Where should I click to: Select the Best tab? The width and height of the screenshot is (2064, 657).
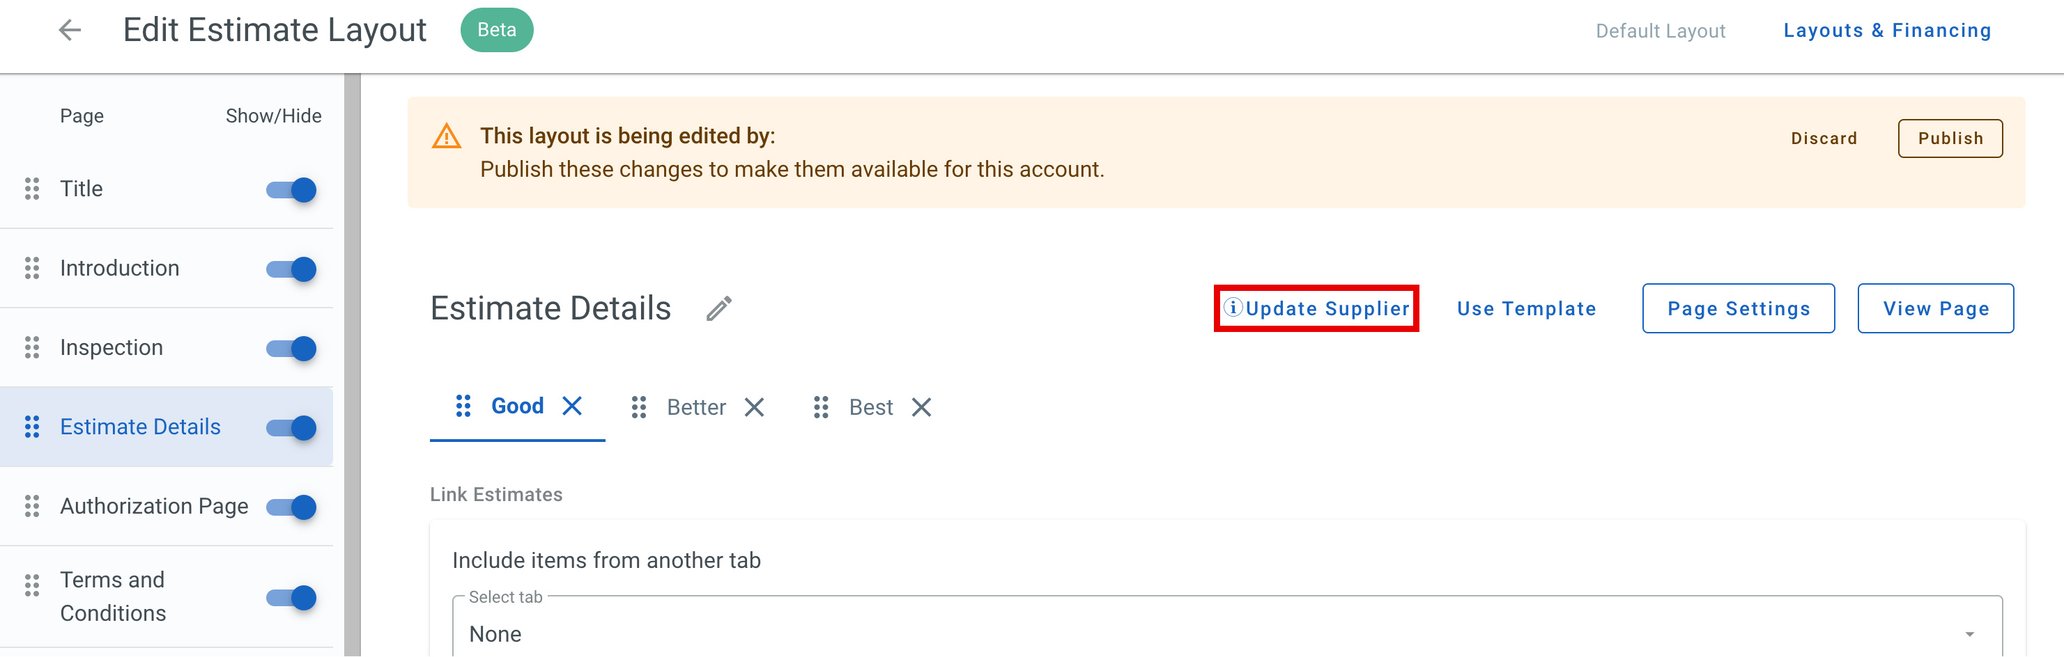point(870,407)
